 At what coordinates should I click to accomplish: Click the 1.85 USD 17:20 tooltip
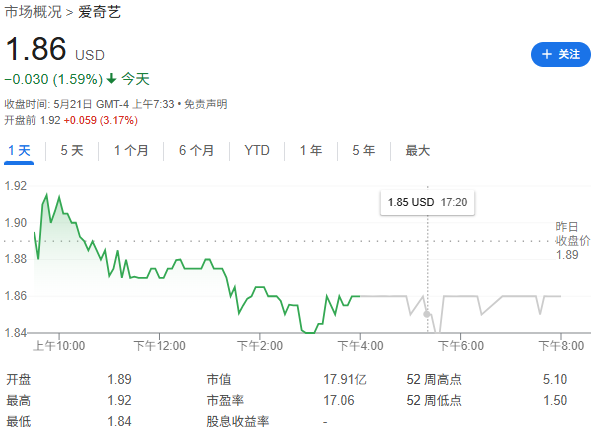(427, 202)
